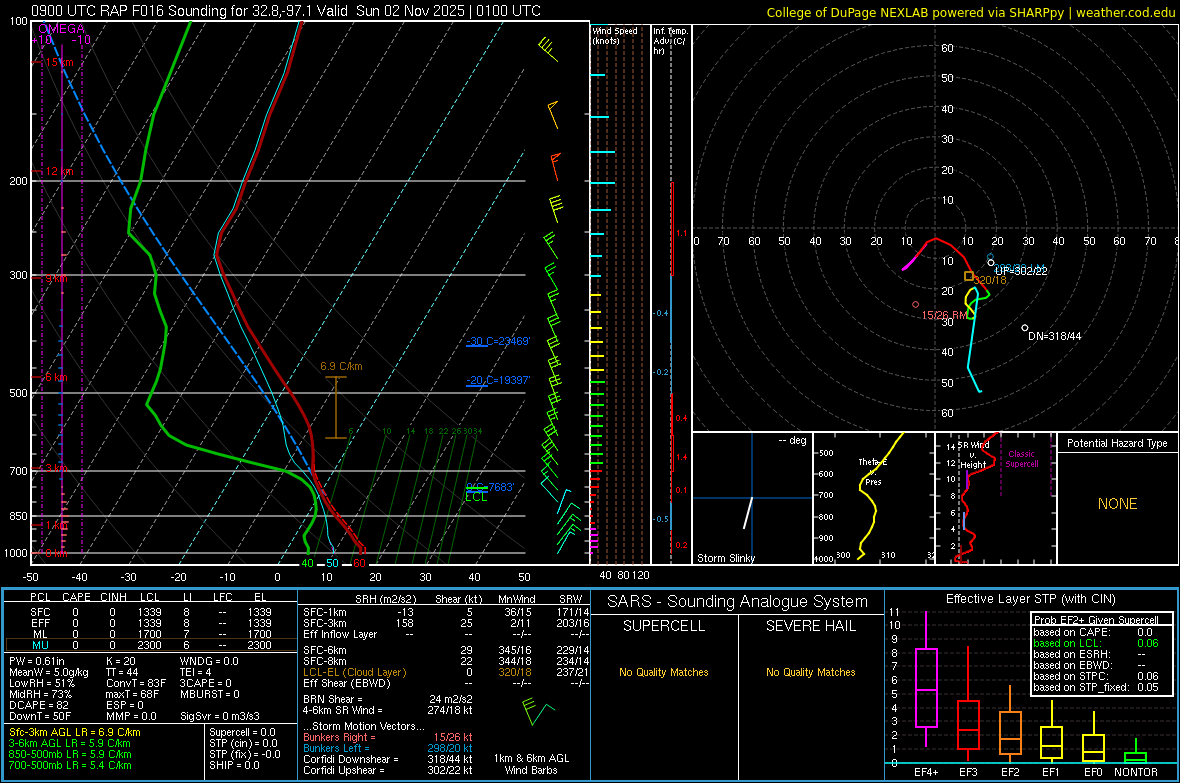This screenshot has width=1180, height=783.
Task: Click the 'Corfidi Upshear =' line
Action: click(388, 770)
